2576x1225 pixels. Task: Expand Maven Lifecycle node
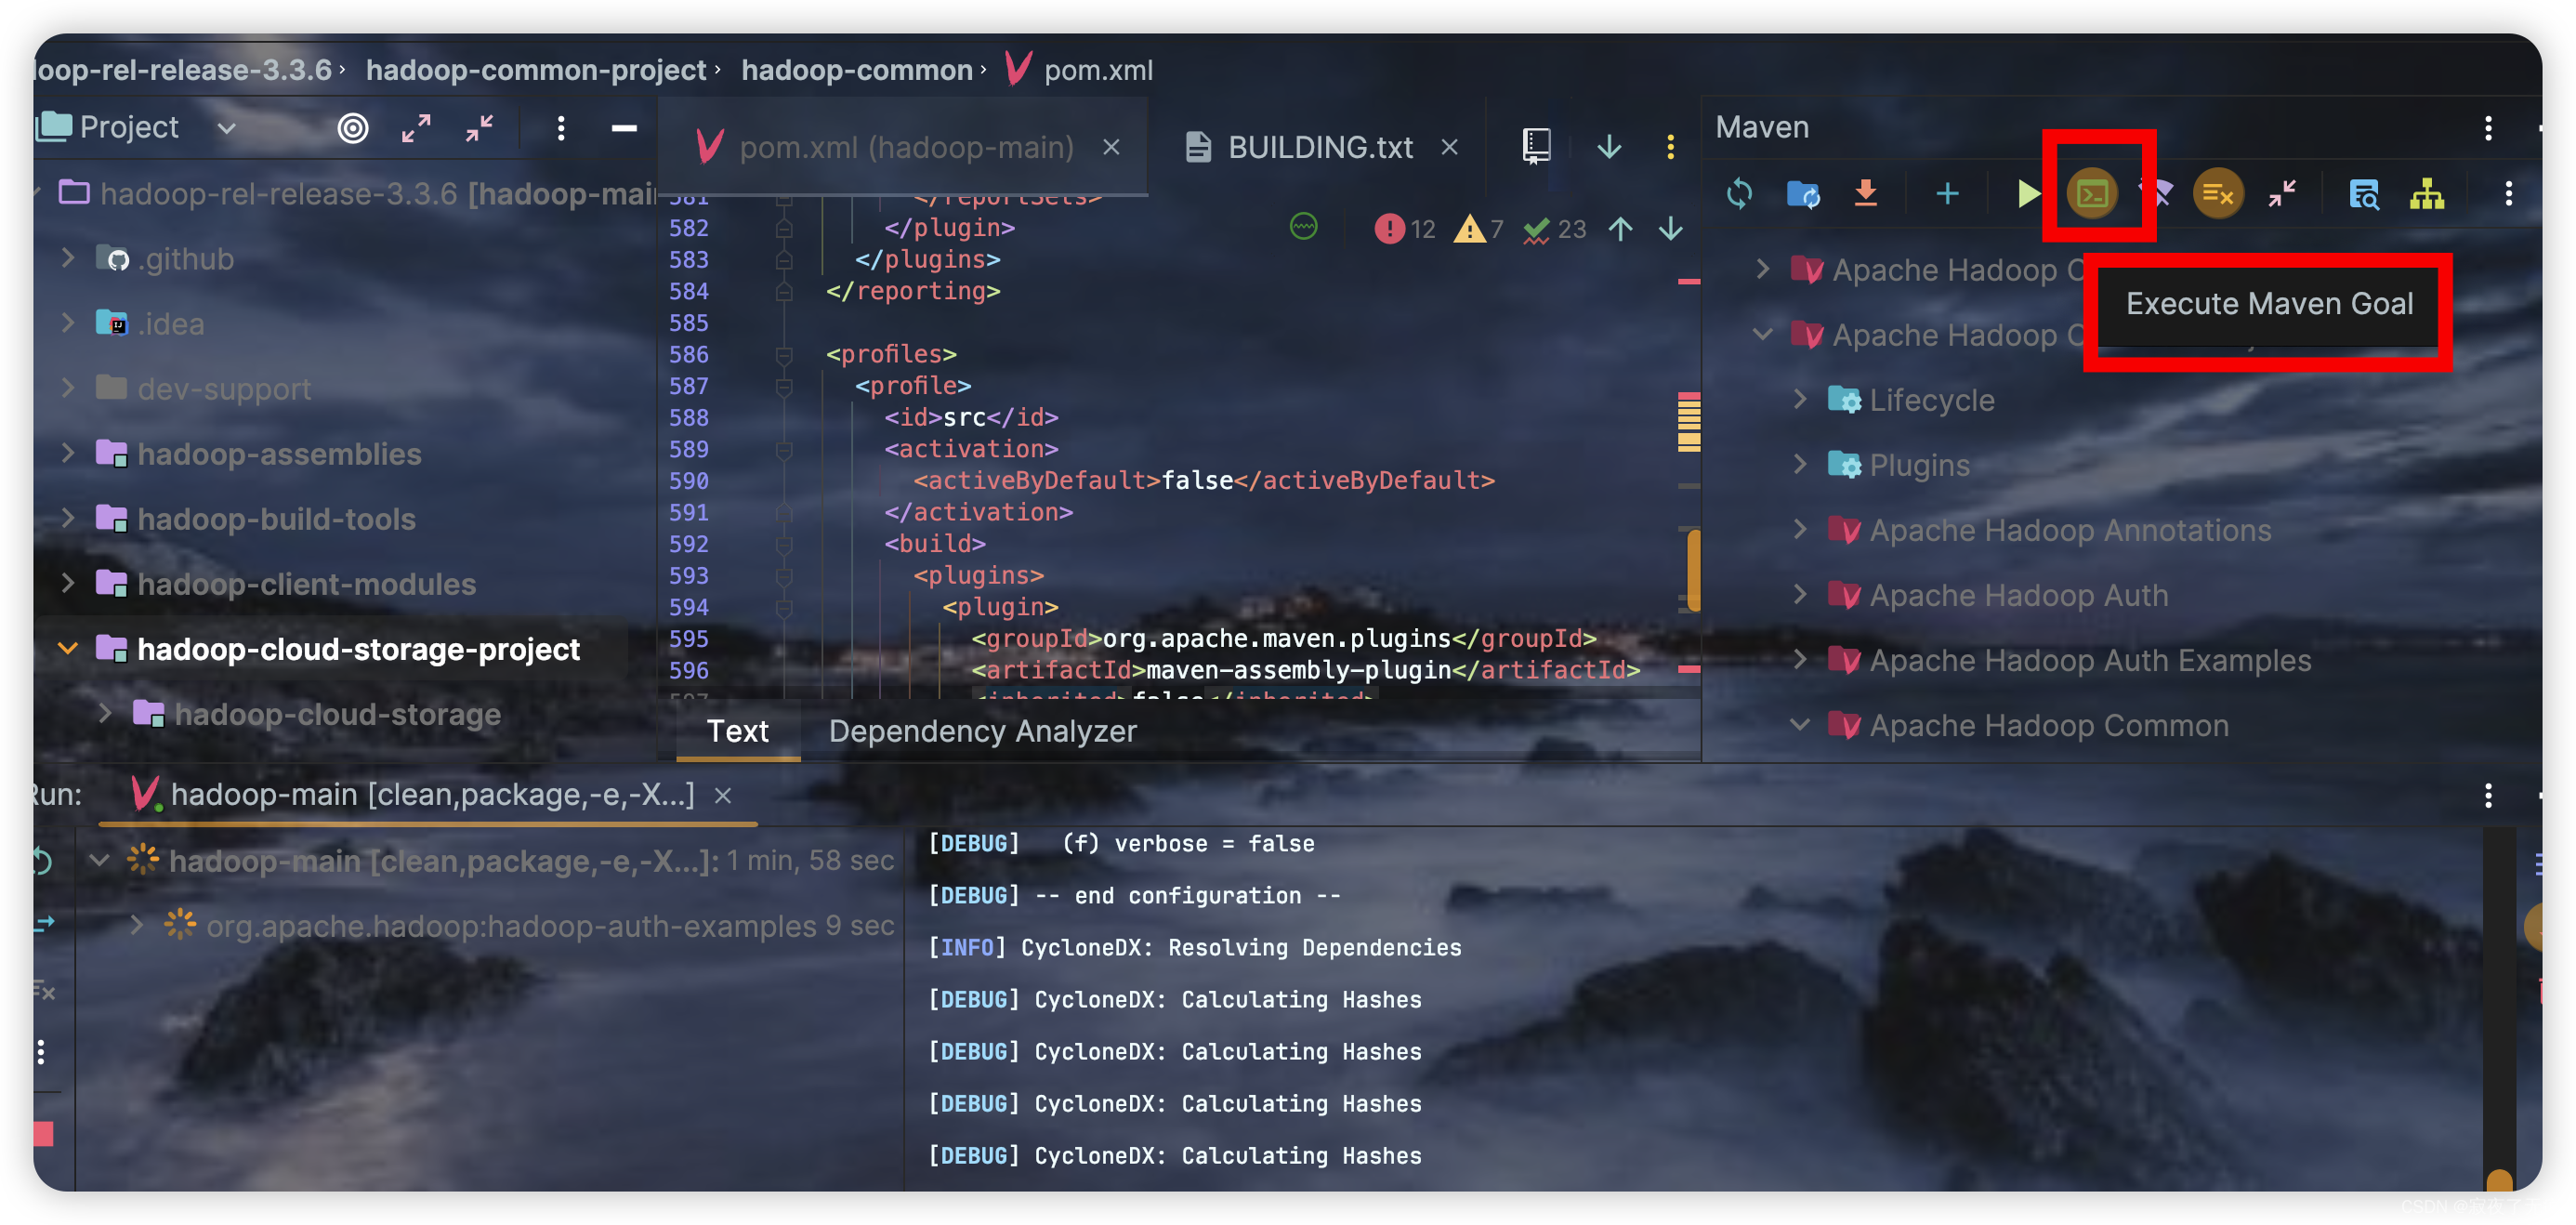(1801, 400)
